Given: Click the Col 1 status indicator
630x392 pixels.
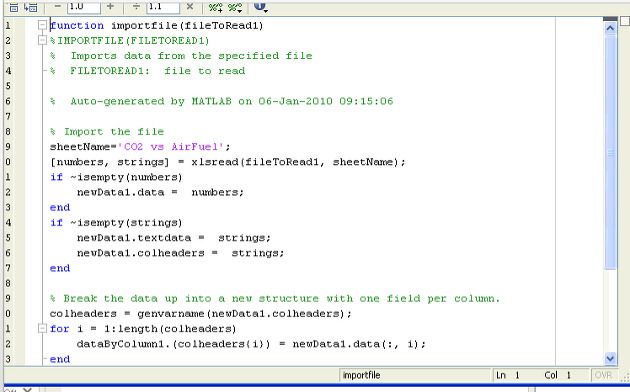Looking at the screenshot, I should point(557,375).
